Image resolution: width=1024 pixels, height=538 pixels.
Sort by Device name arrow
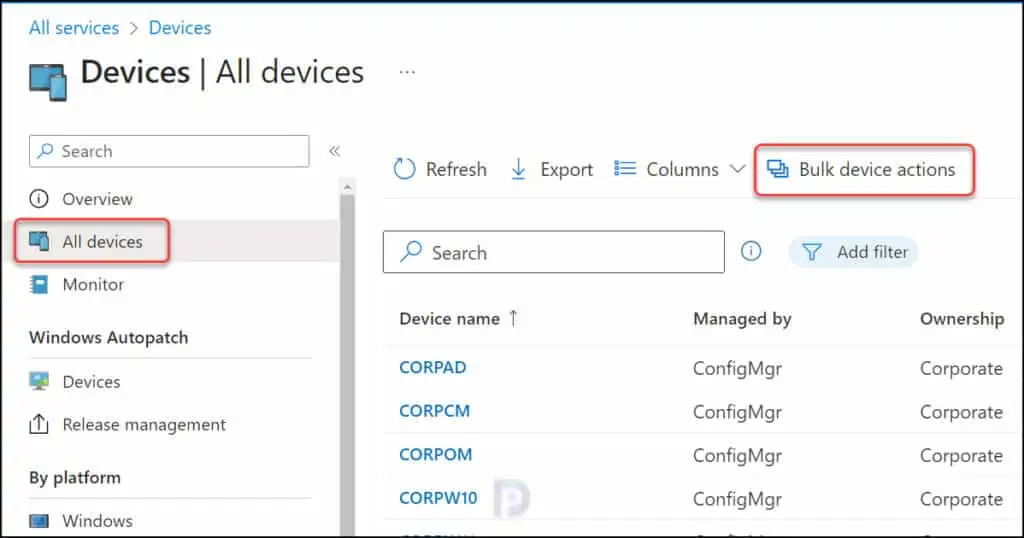coord(513,318)
